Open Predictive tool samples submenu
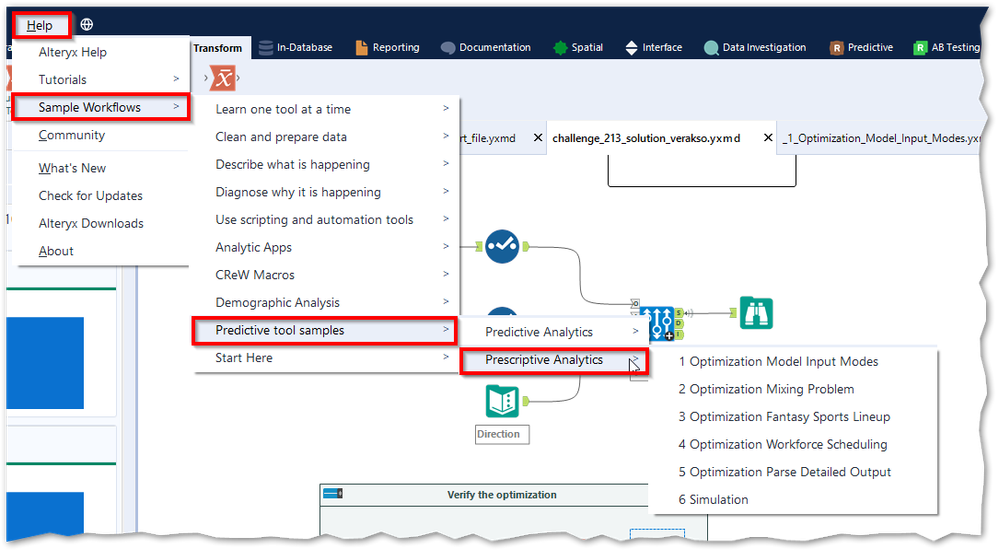Viewport: 999px width, 552px height. point(327,330)
